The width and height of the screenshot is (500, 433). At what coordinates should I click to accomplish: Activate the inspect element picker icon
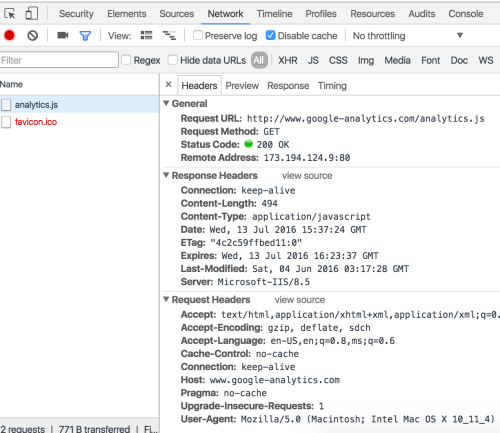click(10, 14)
